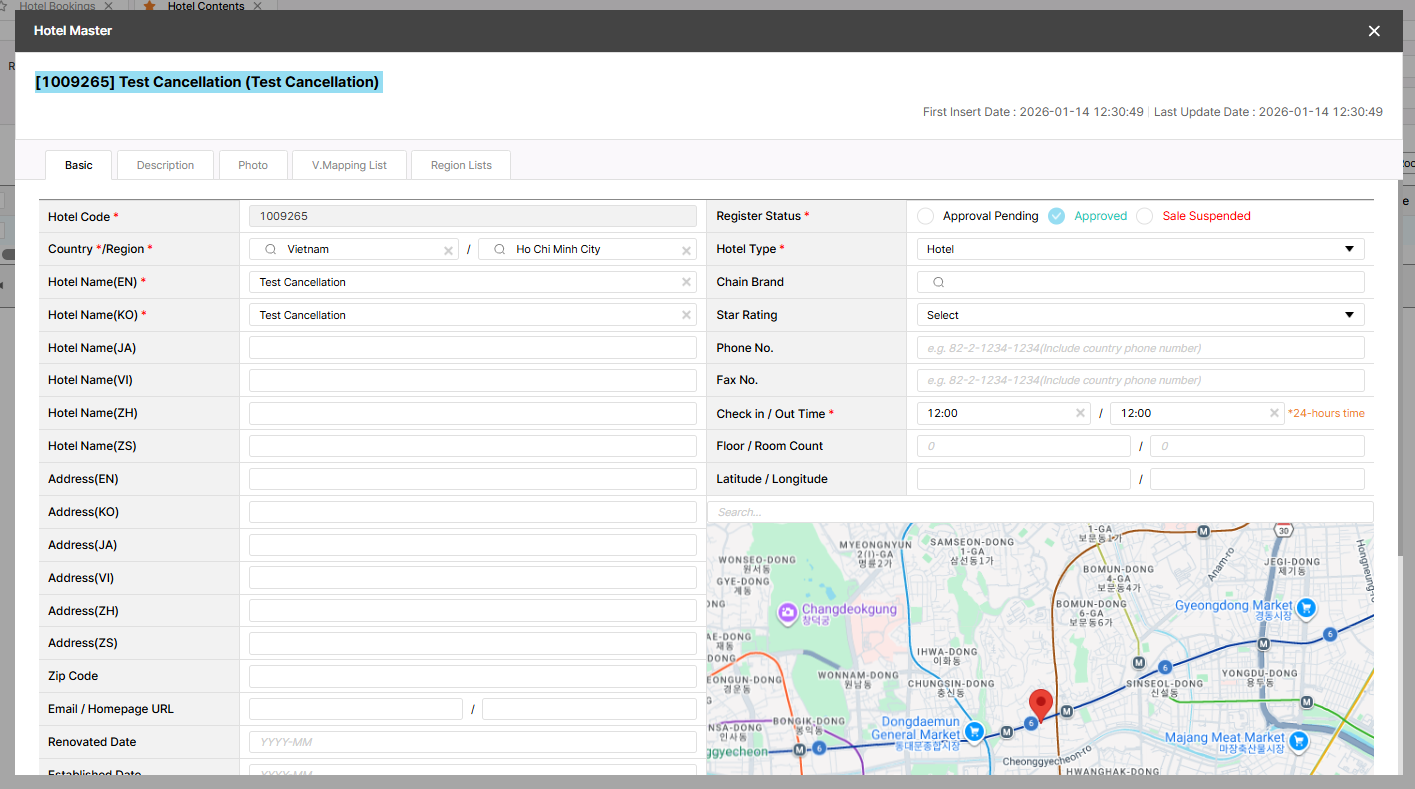Clear the check-in time value
The height and width of the screenshot is (789, 1415).
(x=1081, y=413)
